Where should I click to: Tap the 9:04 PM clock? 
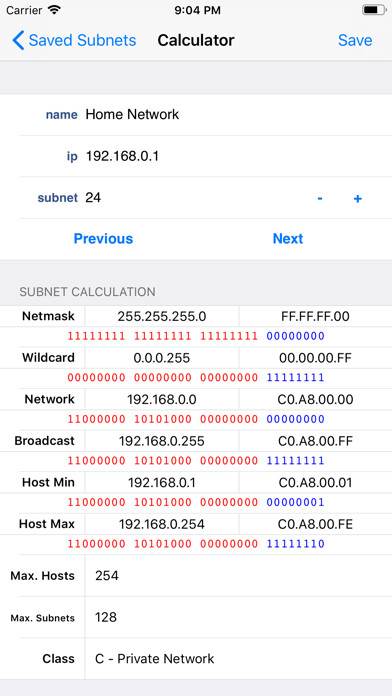[197, 11]
